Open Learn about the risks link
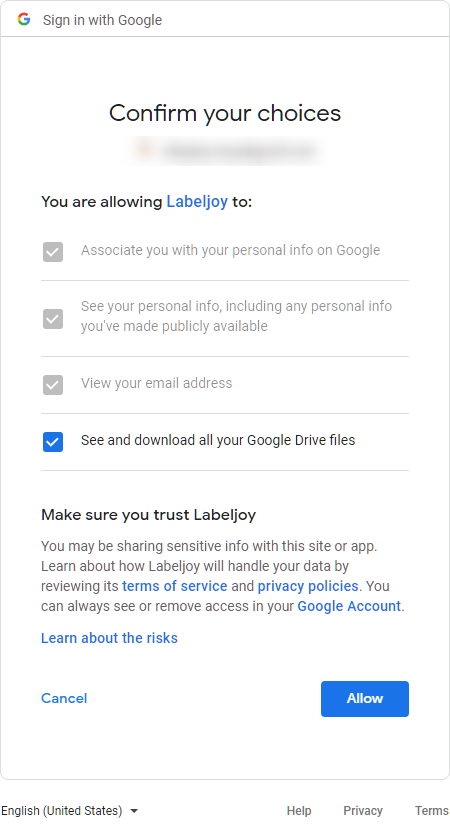450x824 pixels. click(109, 638)
